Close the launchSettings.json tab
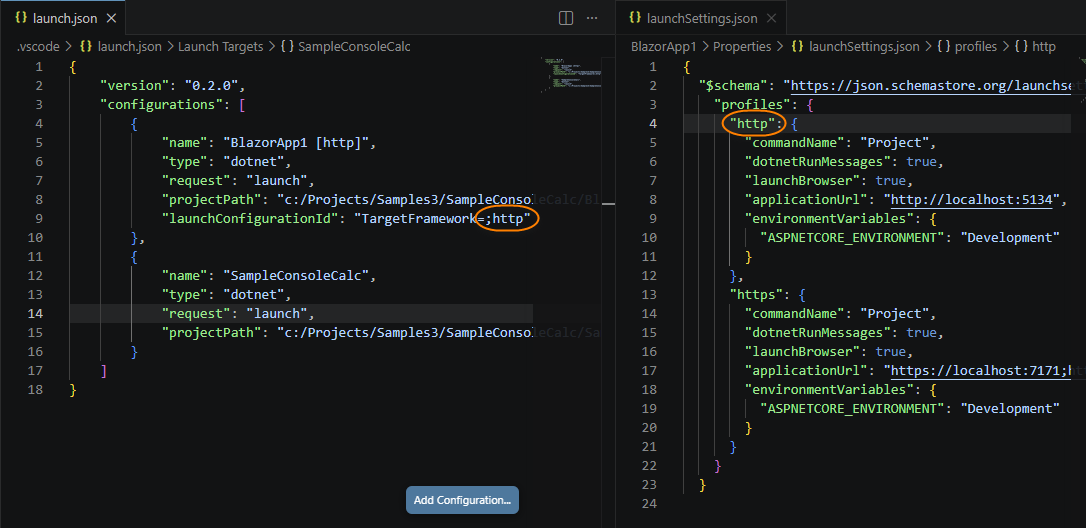Screen dimensions: 1086x528 point(772,18)
